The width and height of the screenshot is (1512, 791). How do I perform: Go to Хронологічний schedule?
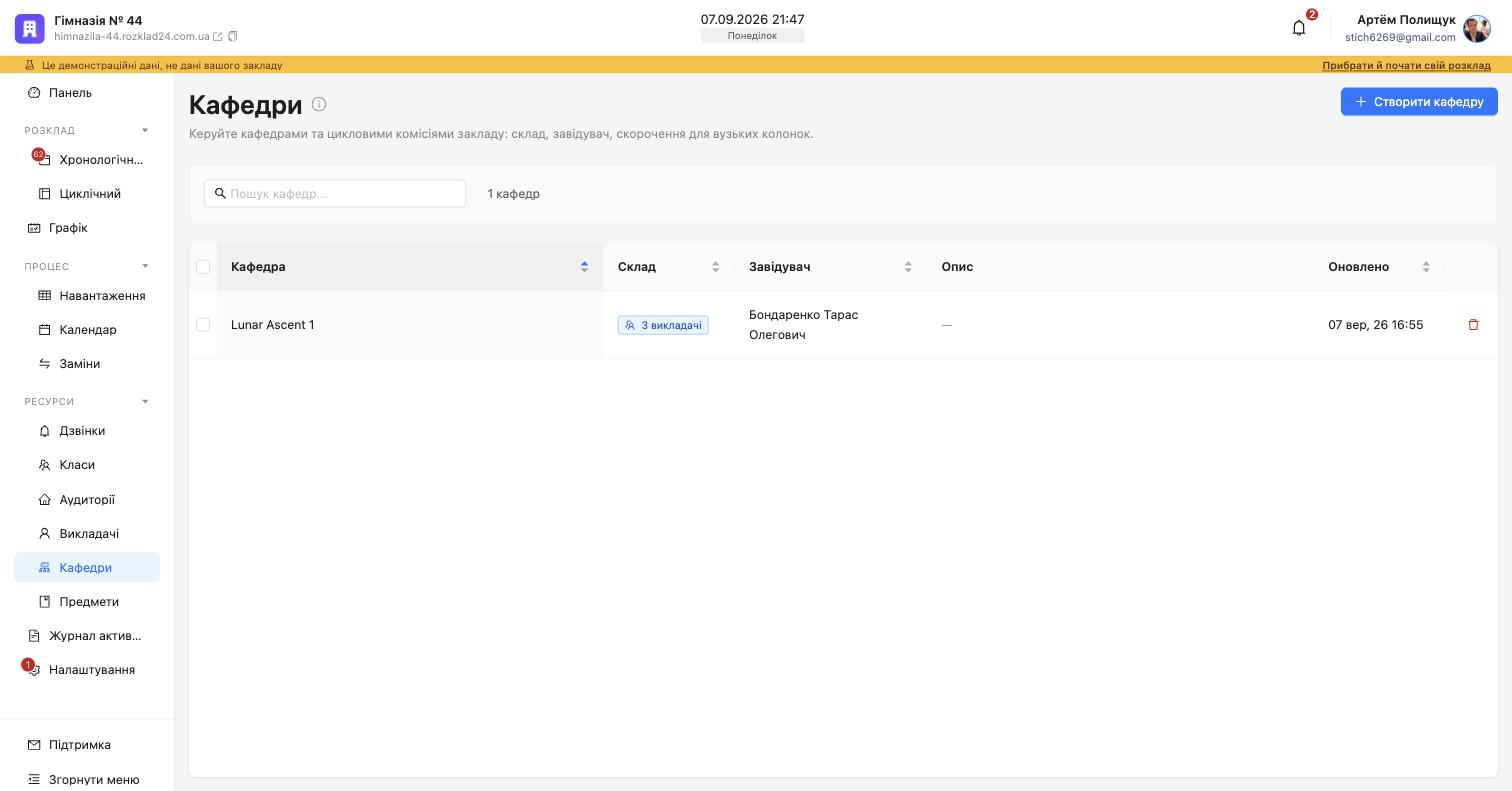click(87, 160)
